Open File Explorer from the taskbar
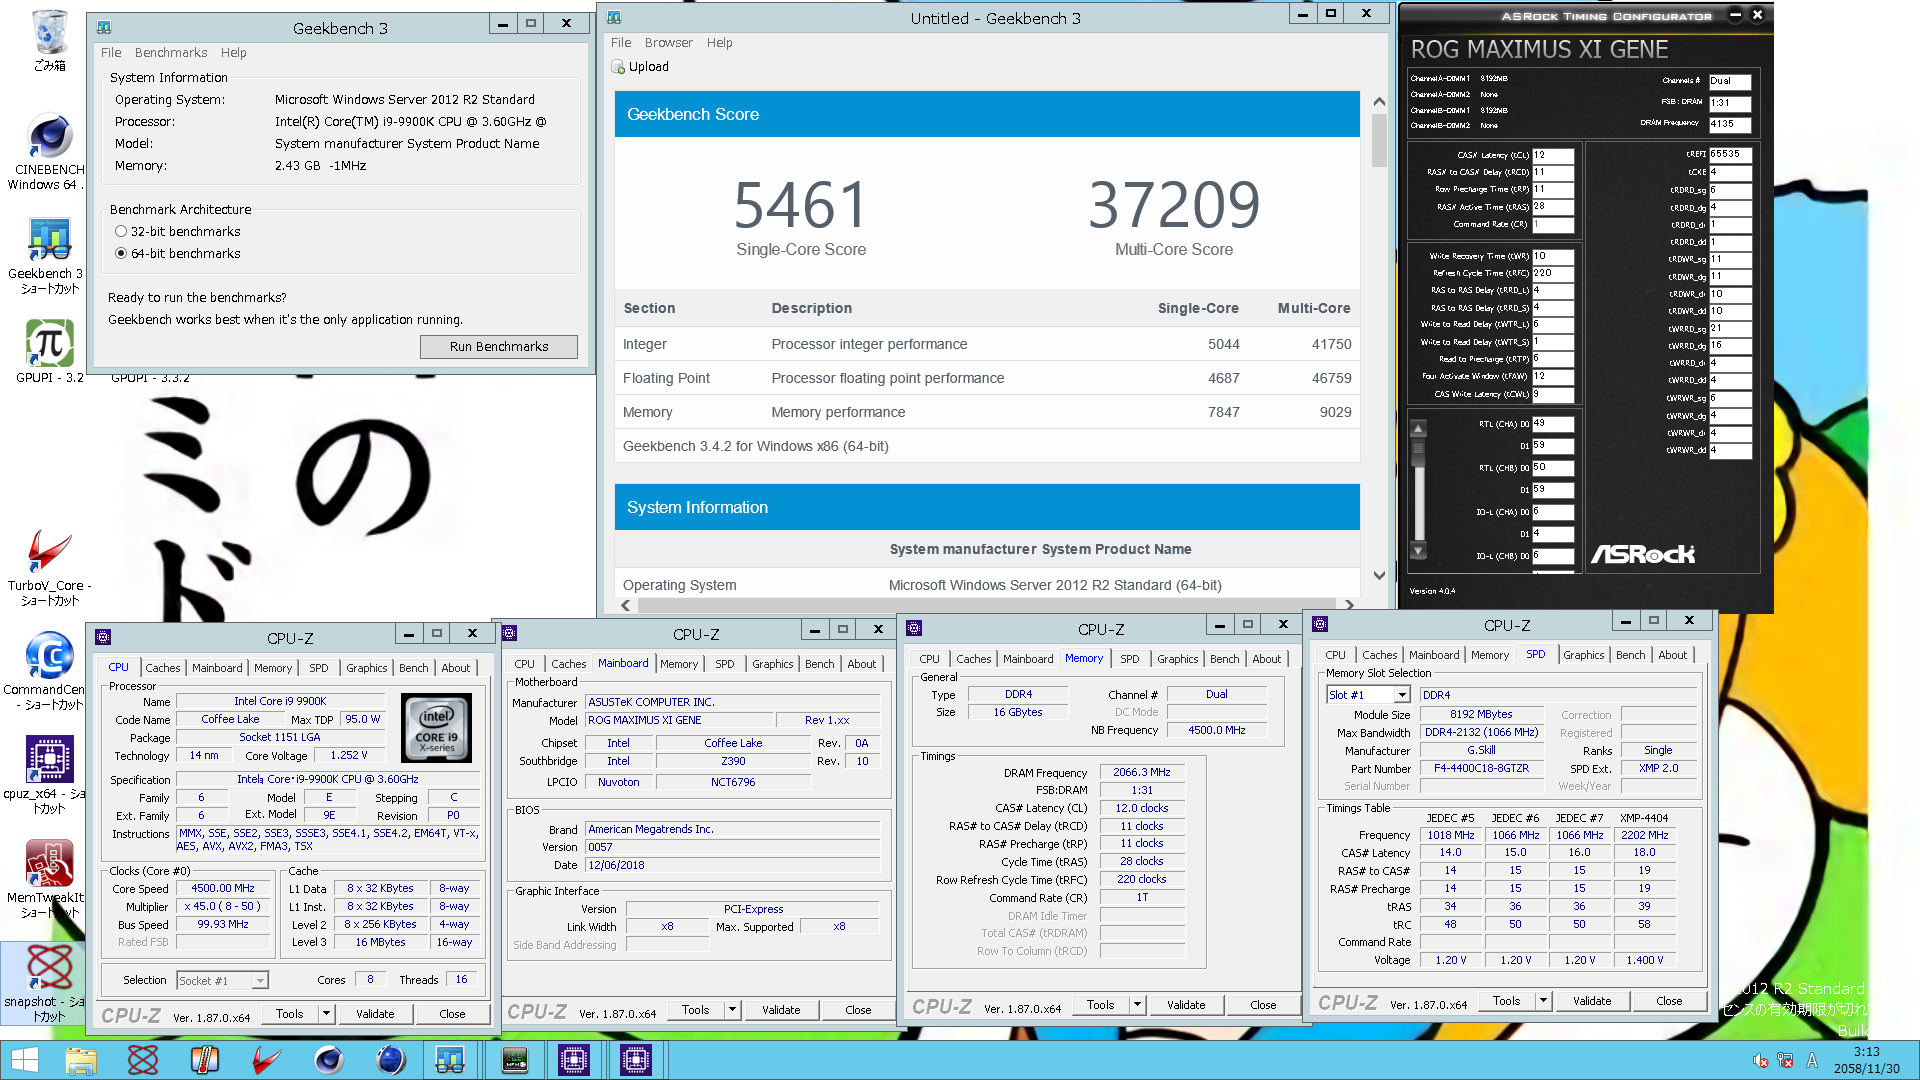This screenshot has width=1920, height=1080. [x=81, y=1060]
